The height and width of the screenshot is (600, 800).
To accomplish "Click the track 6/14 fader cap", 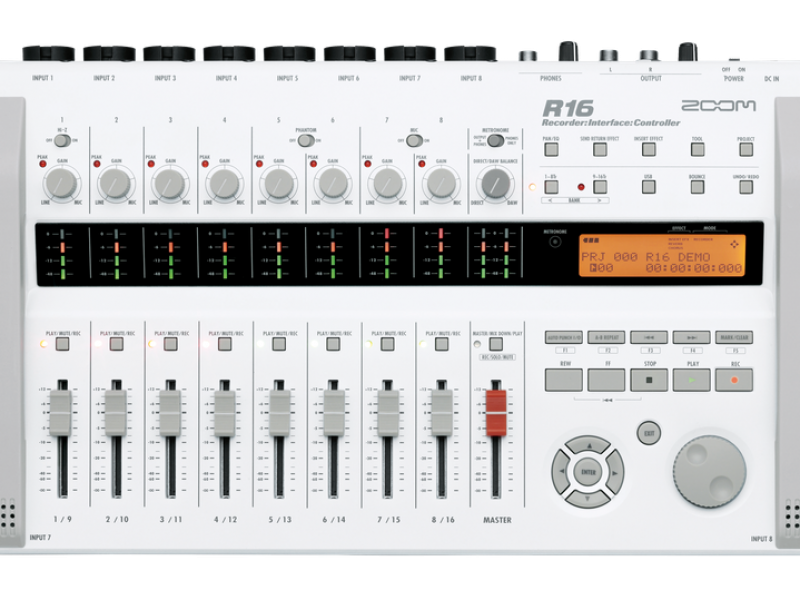I will tap(334, 413).
